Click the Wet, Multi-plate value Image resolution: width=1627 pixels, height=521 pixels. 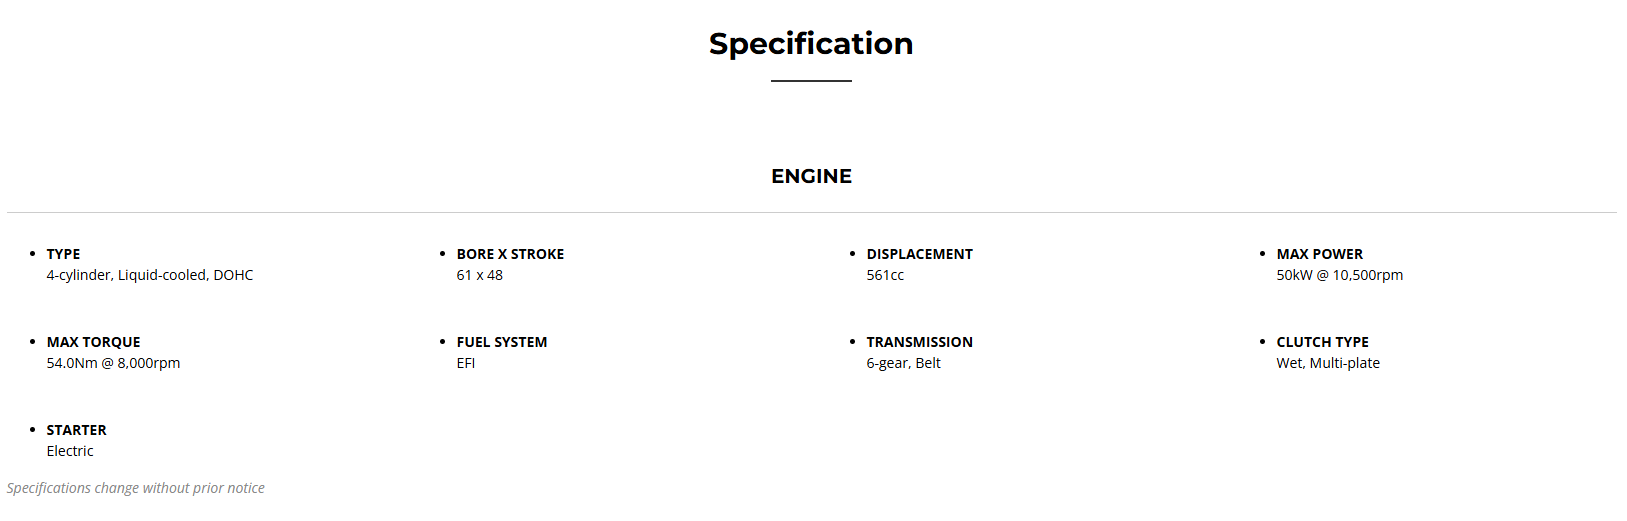click(1328, 363)
